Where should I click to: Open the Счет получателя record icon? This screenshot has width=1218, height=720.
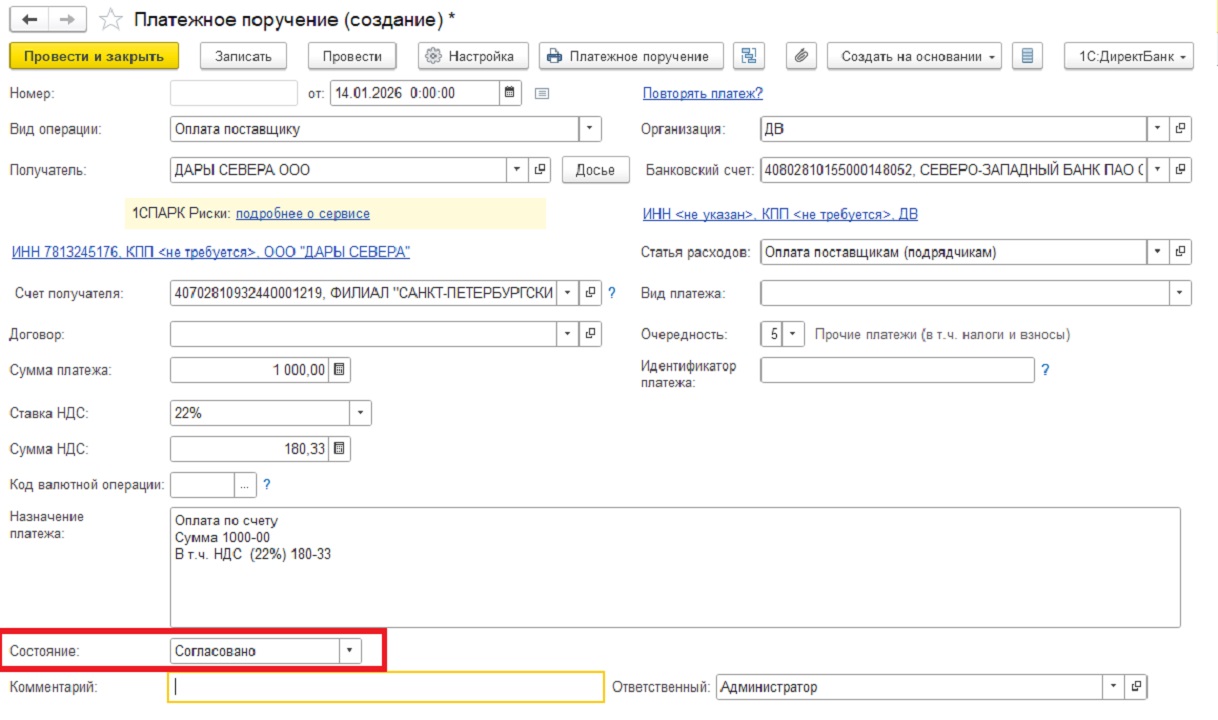[590, 293]
